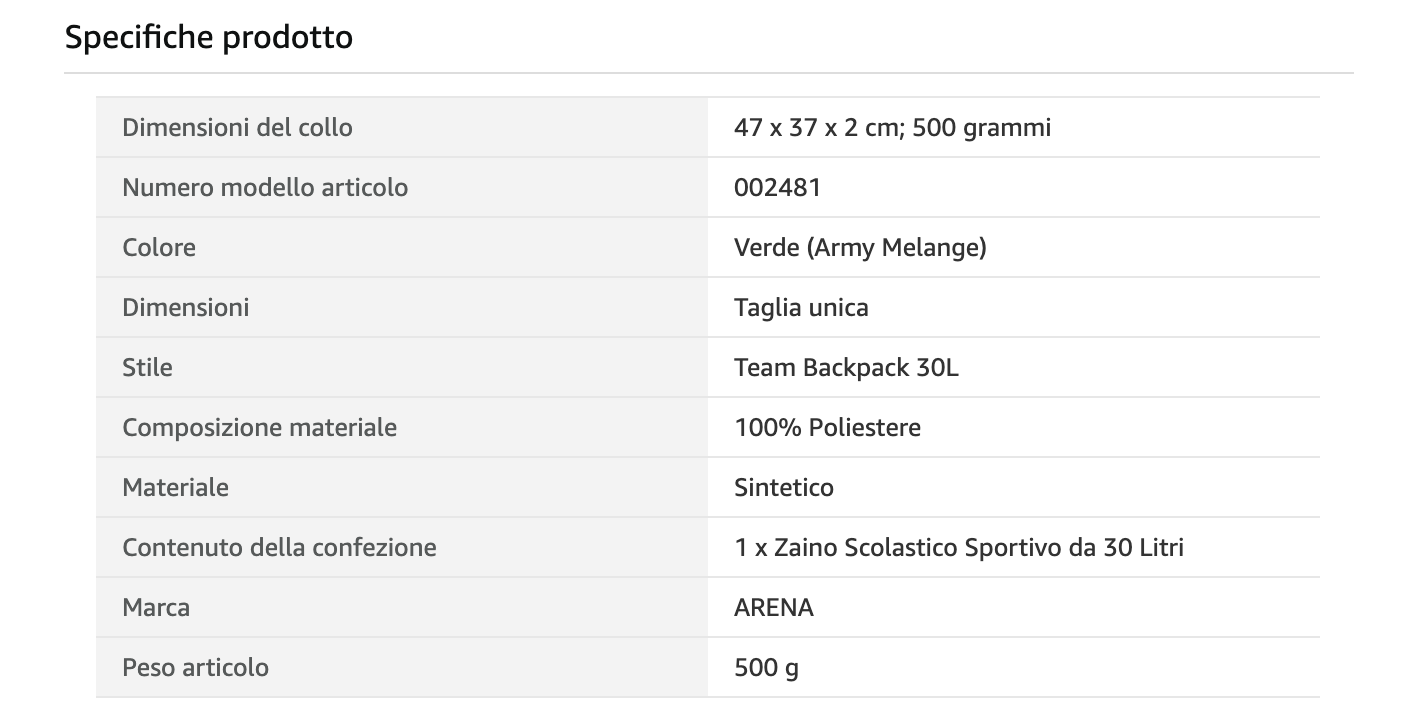Select the Marca row label
This screenshot has height=706, width=1402.
(x=156, y=607)
